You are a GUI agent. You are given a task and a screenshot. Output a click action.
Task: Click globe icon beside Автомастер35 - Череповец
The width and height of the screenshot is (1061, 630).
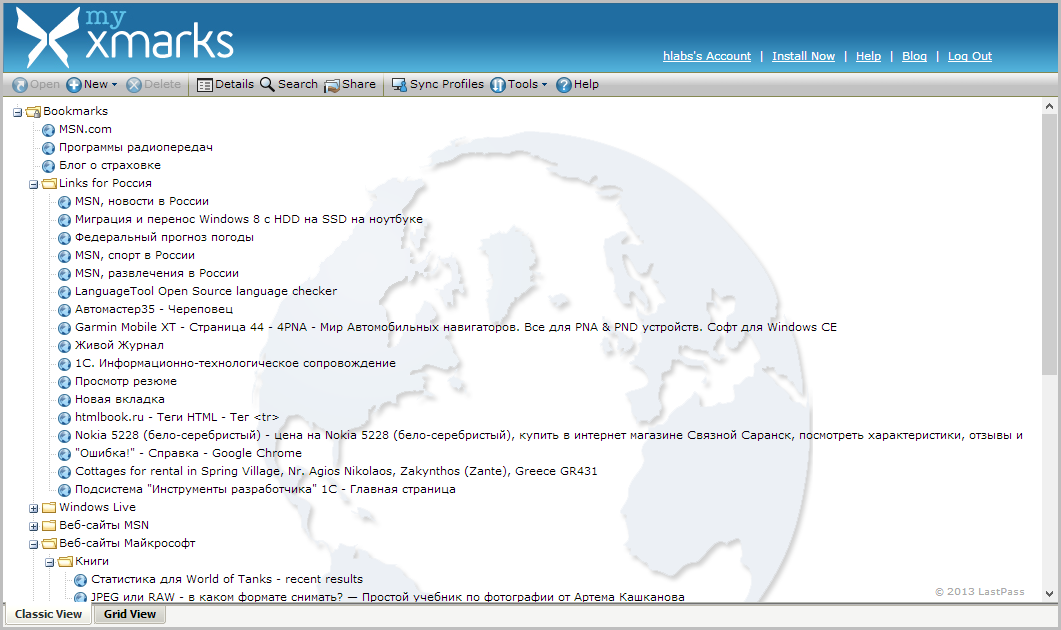[64, 310]
